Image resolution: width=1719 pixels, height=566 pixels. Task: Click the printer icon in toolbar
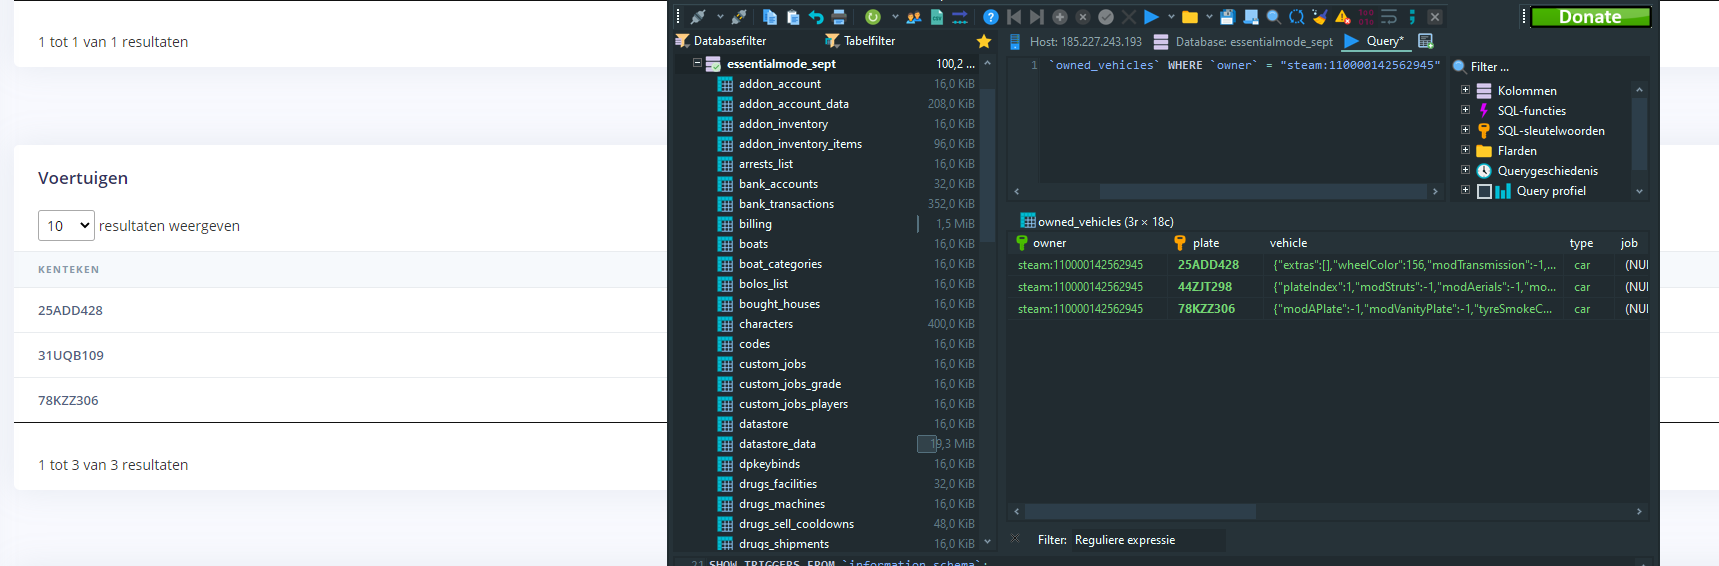coord(839,17)
